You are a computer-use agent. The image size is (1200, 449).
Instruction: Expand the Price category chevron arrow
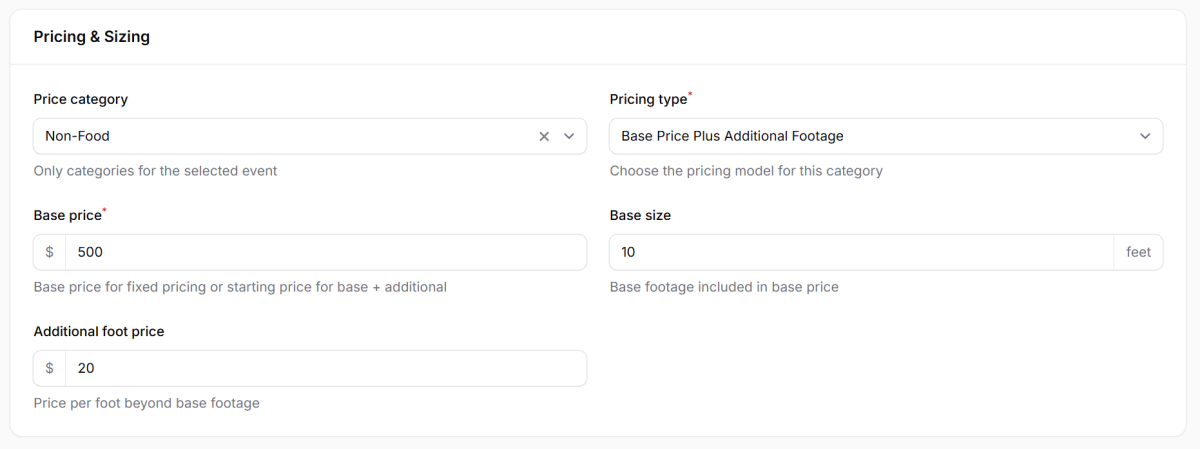click(x=569, y=136)
